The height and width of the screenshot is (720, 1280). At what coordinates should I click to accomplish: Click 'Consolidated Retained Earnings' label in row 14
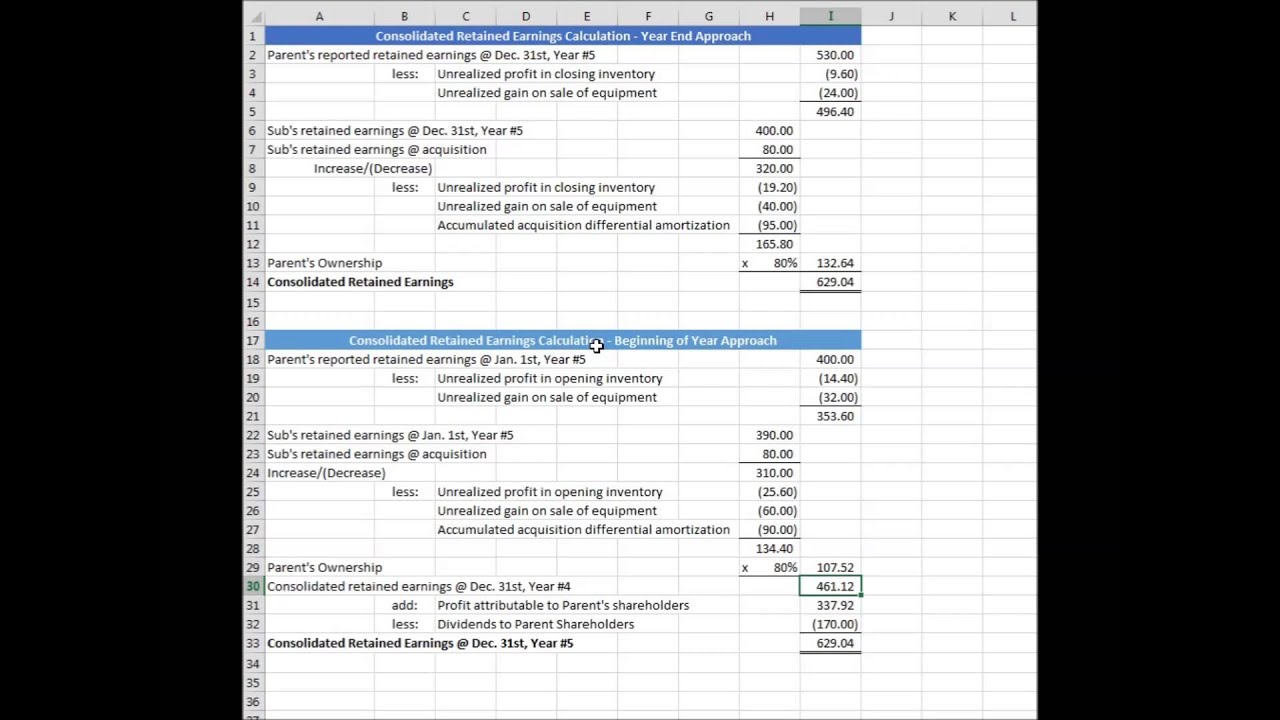pyautogui.click(x=360, y=282)
